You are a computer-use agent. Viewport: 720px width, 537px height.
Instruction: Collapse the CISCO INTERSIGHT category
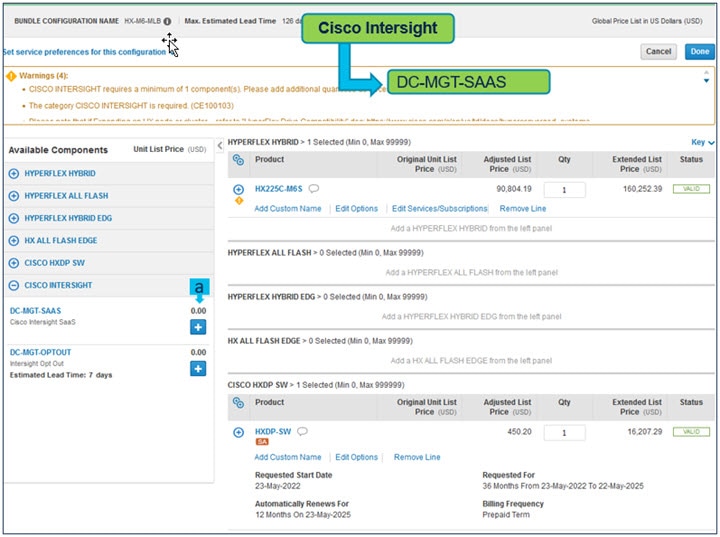tap(14, 285)
